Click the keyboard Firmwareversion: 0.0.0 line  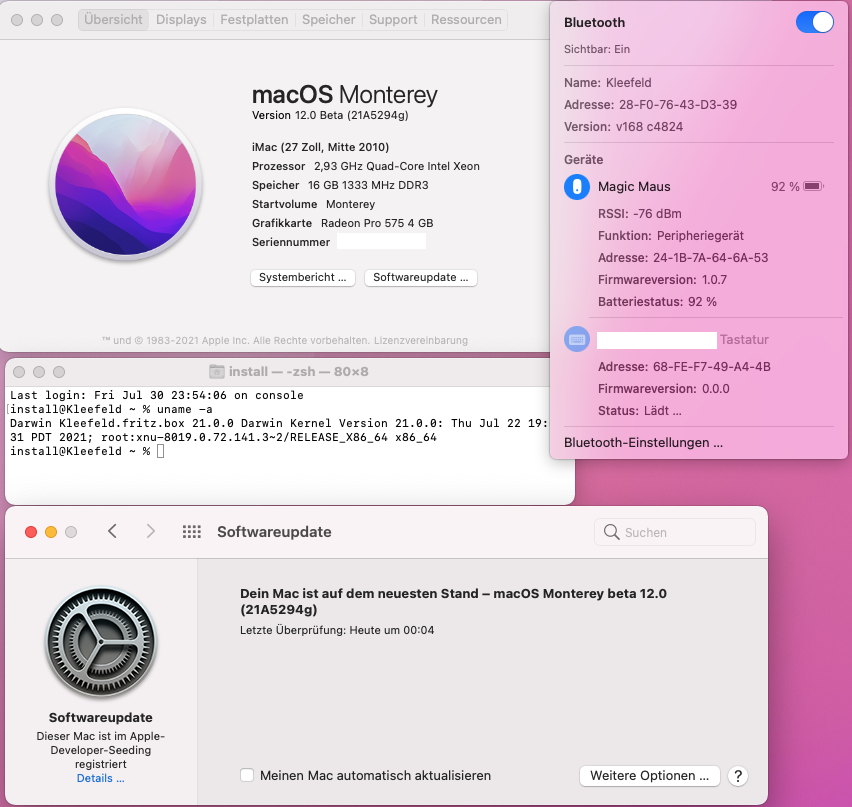663,389
